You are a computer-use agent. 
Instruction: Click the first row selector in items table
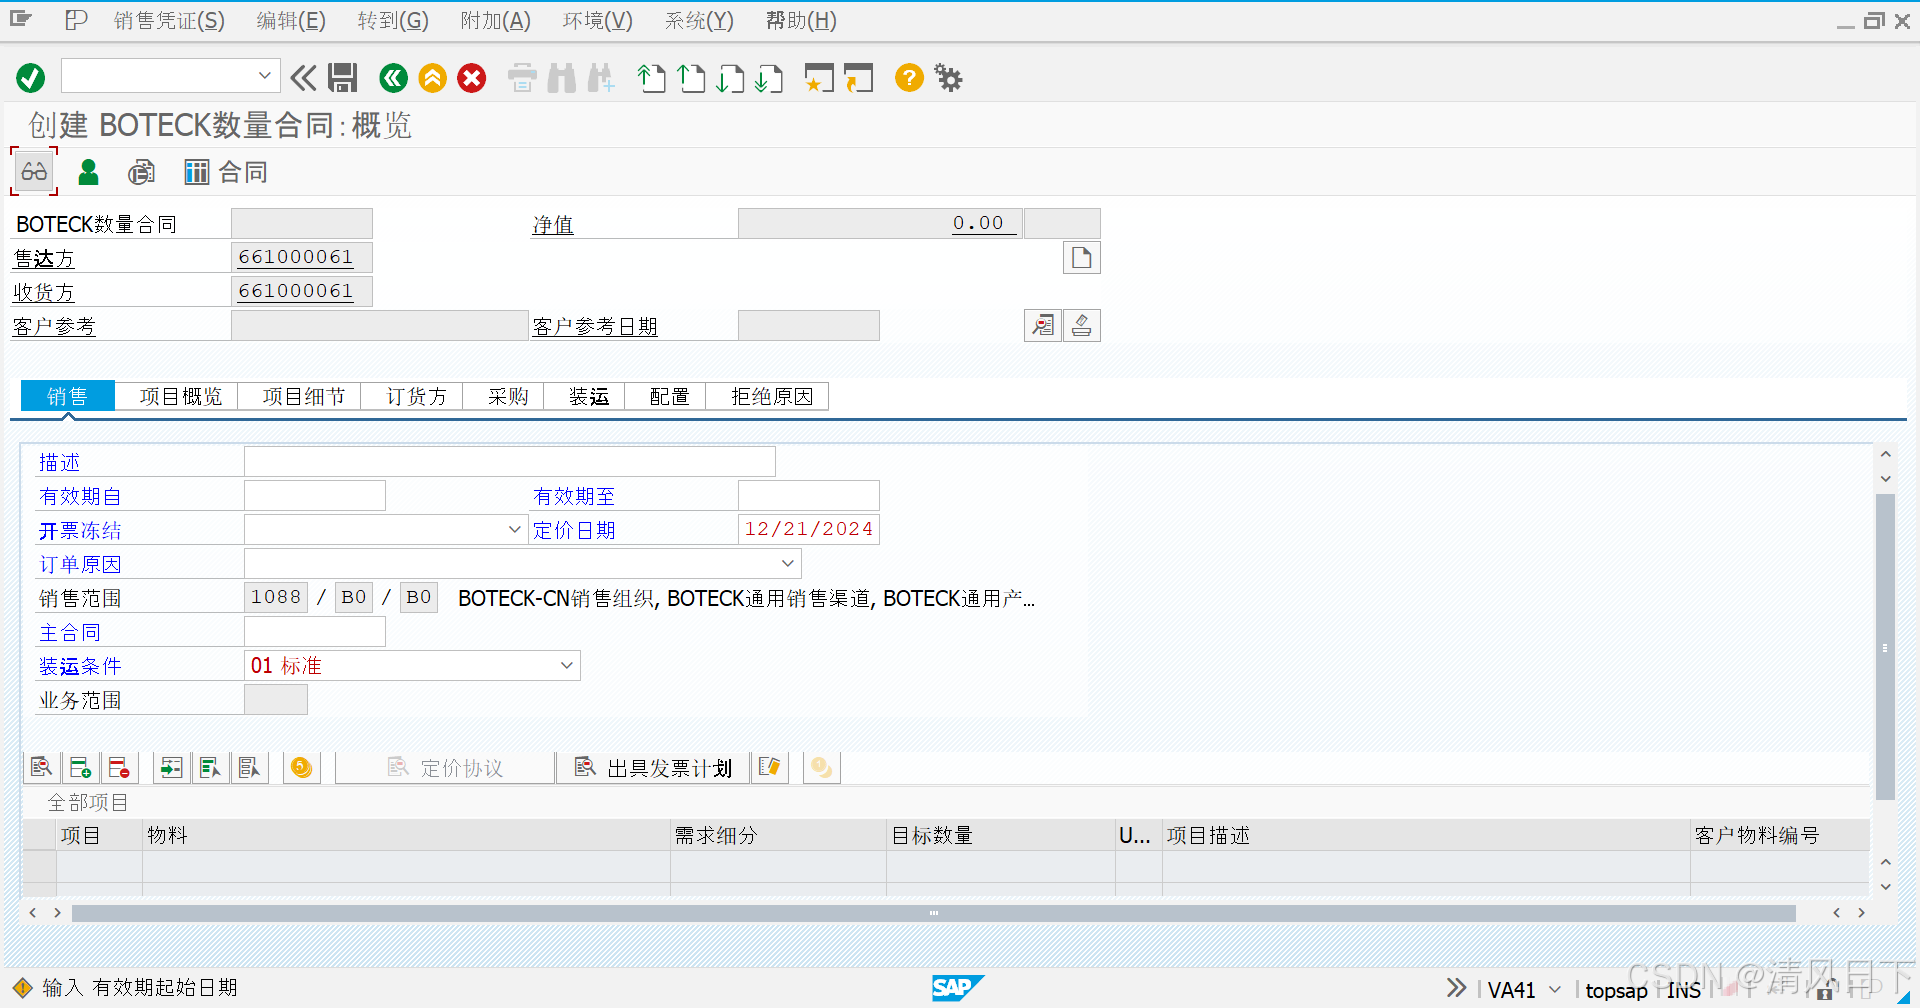(x=40, y=866)
